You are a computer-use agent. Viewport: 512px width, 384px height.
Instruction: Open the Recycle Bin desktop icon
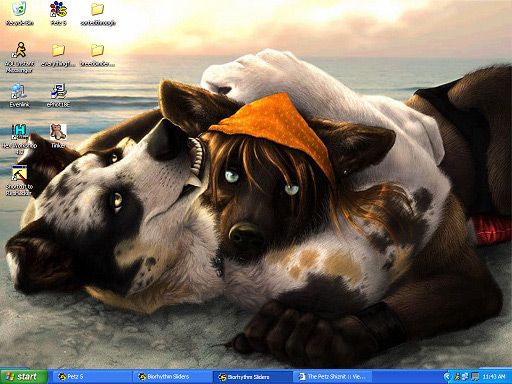[19, 13]
